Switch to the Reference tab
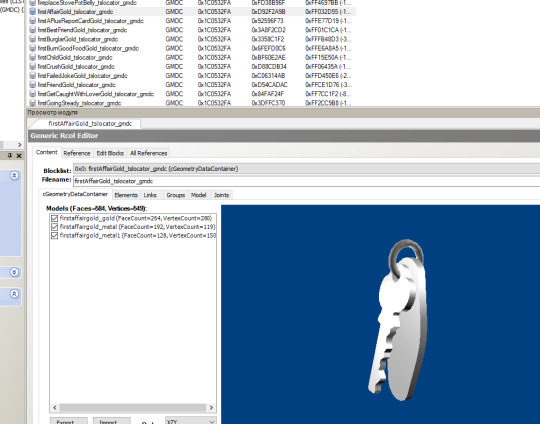This screenshot has width=540, height=424. click(77, 153)
